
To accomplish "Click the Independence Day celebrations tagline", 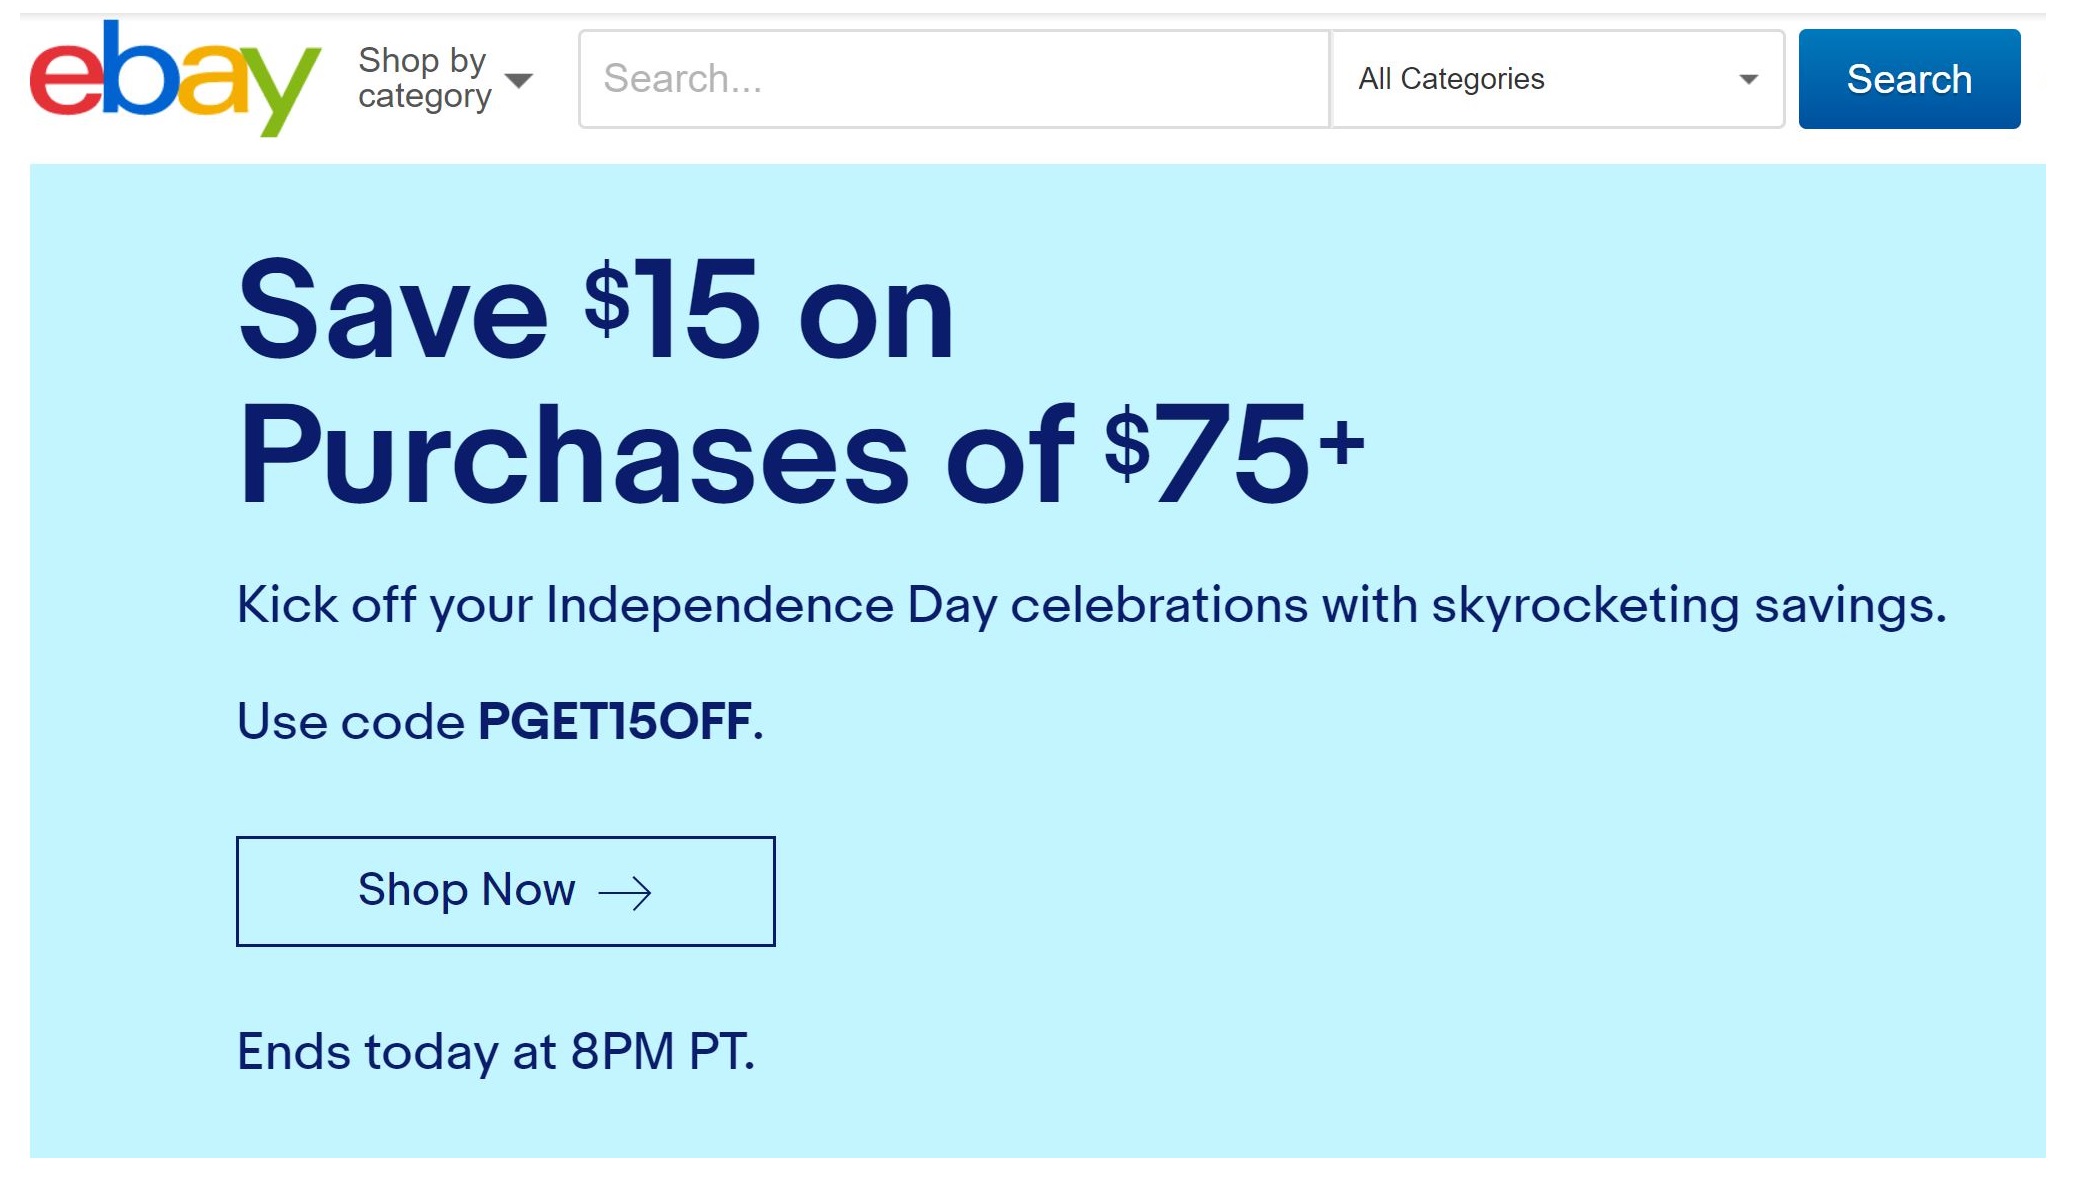I will (x=1091, y=606).
